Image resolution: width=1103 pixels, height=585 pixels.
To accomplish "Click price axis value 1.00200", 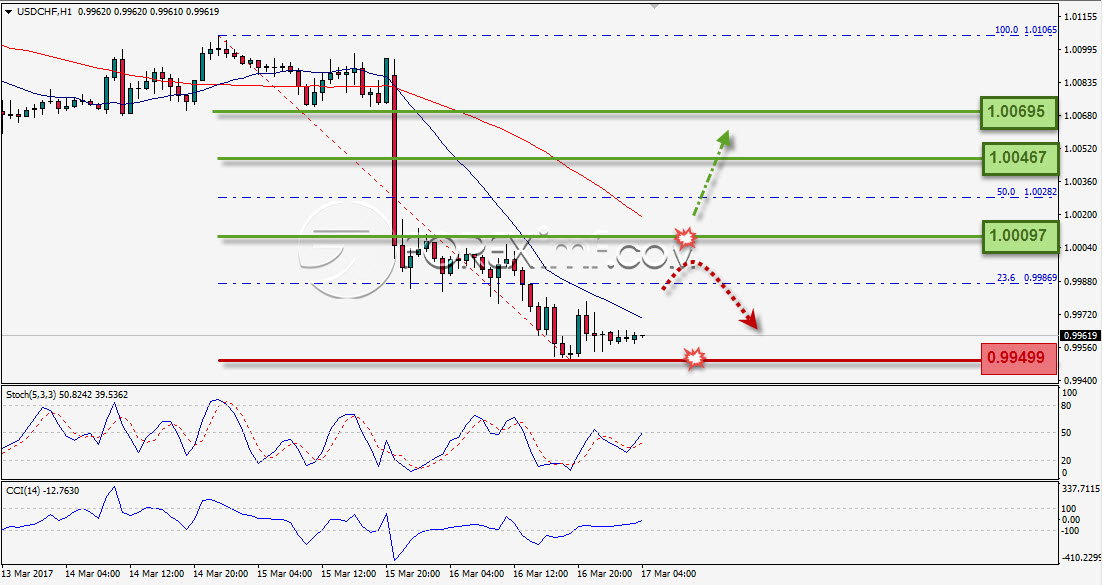I will click(x=1081, y=214).
